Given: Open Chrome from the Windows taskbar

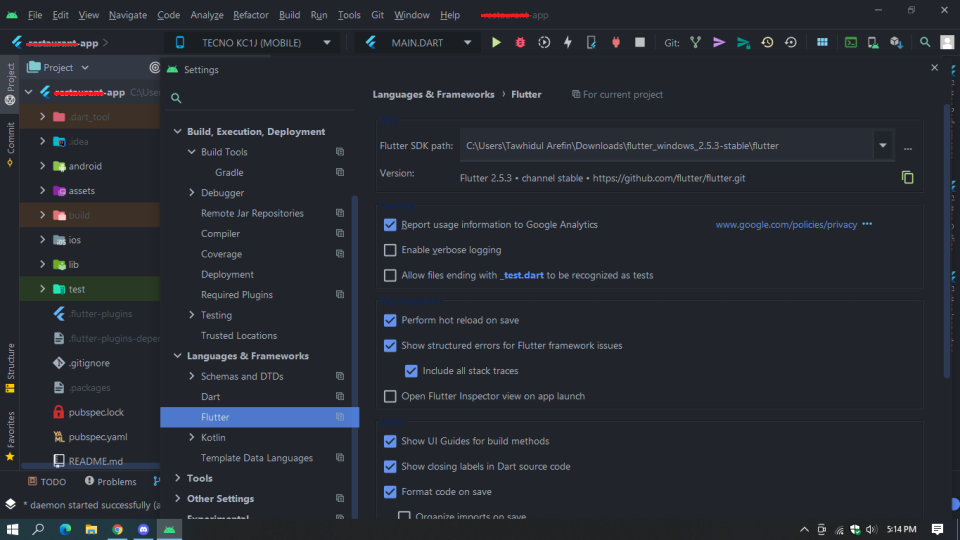Looking at the screenshot, I should coord(117,529).
